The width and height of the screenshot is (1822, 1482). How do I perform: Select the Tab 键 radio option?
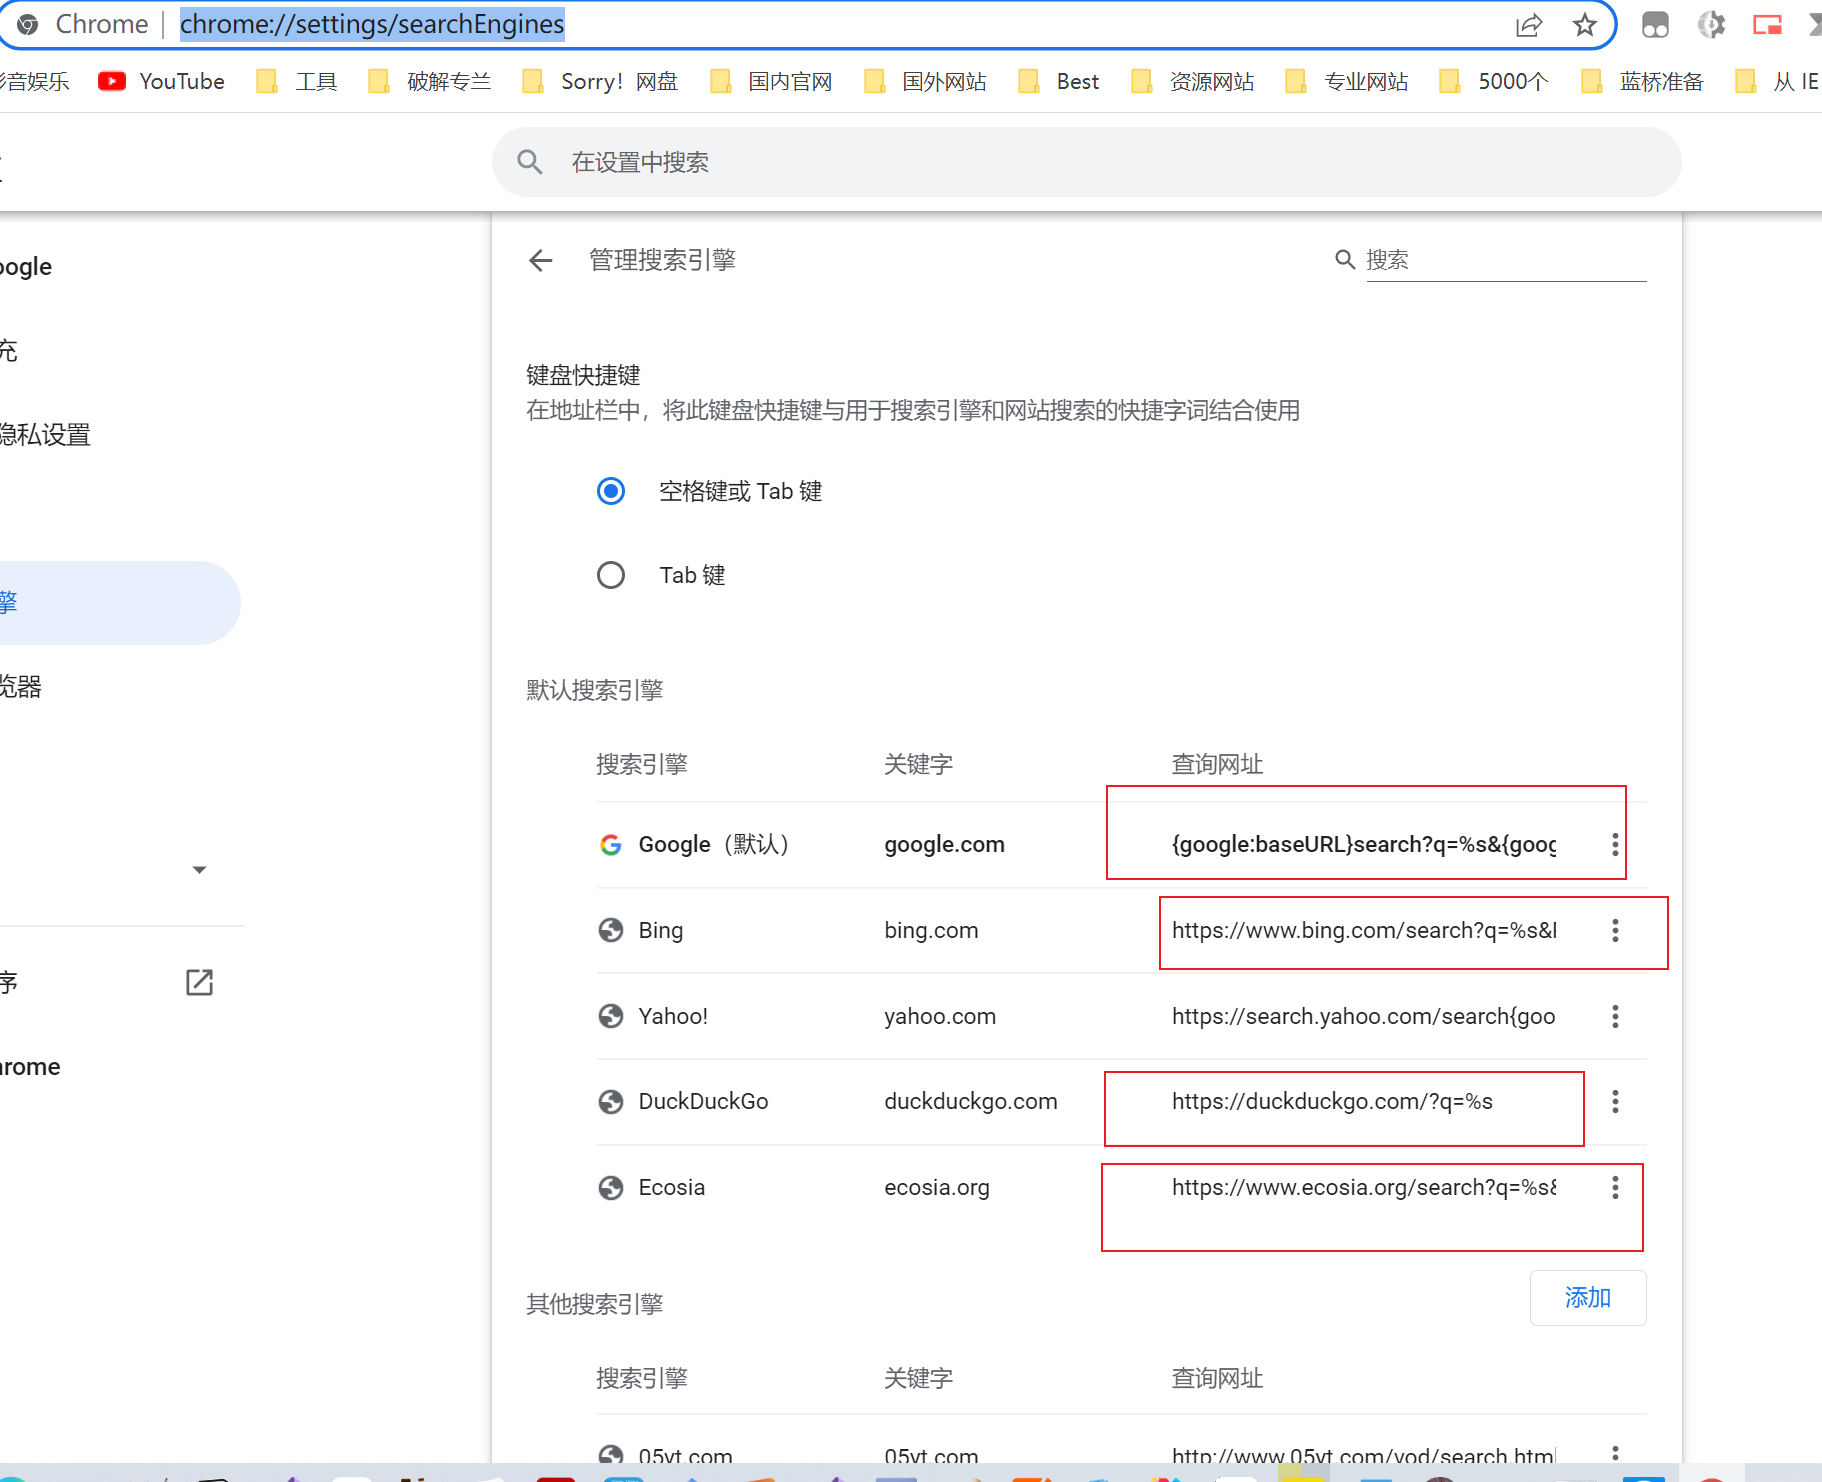(x=611, y=575)
